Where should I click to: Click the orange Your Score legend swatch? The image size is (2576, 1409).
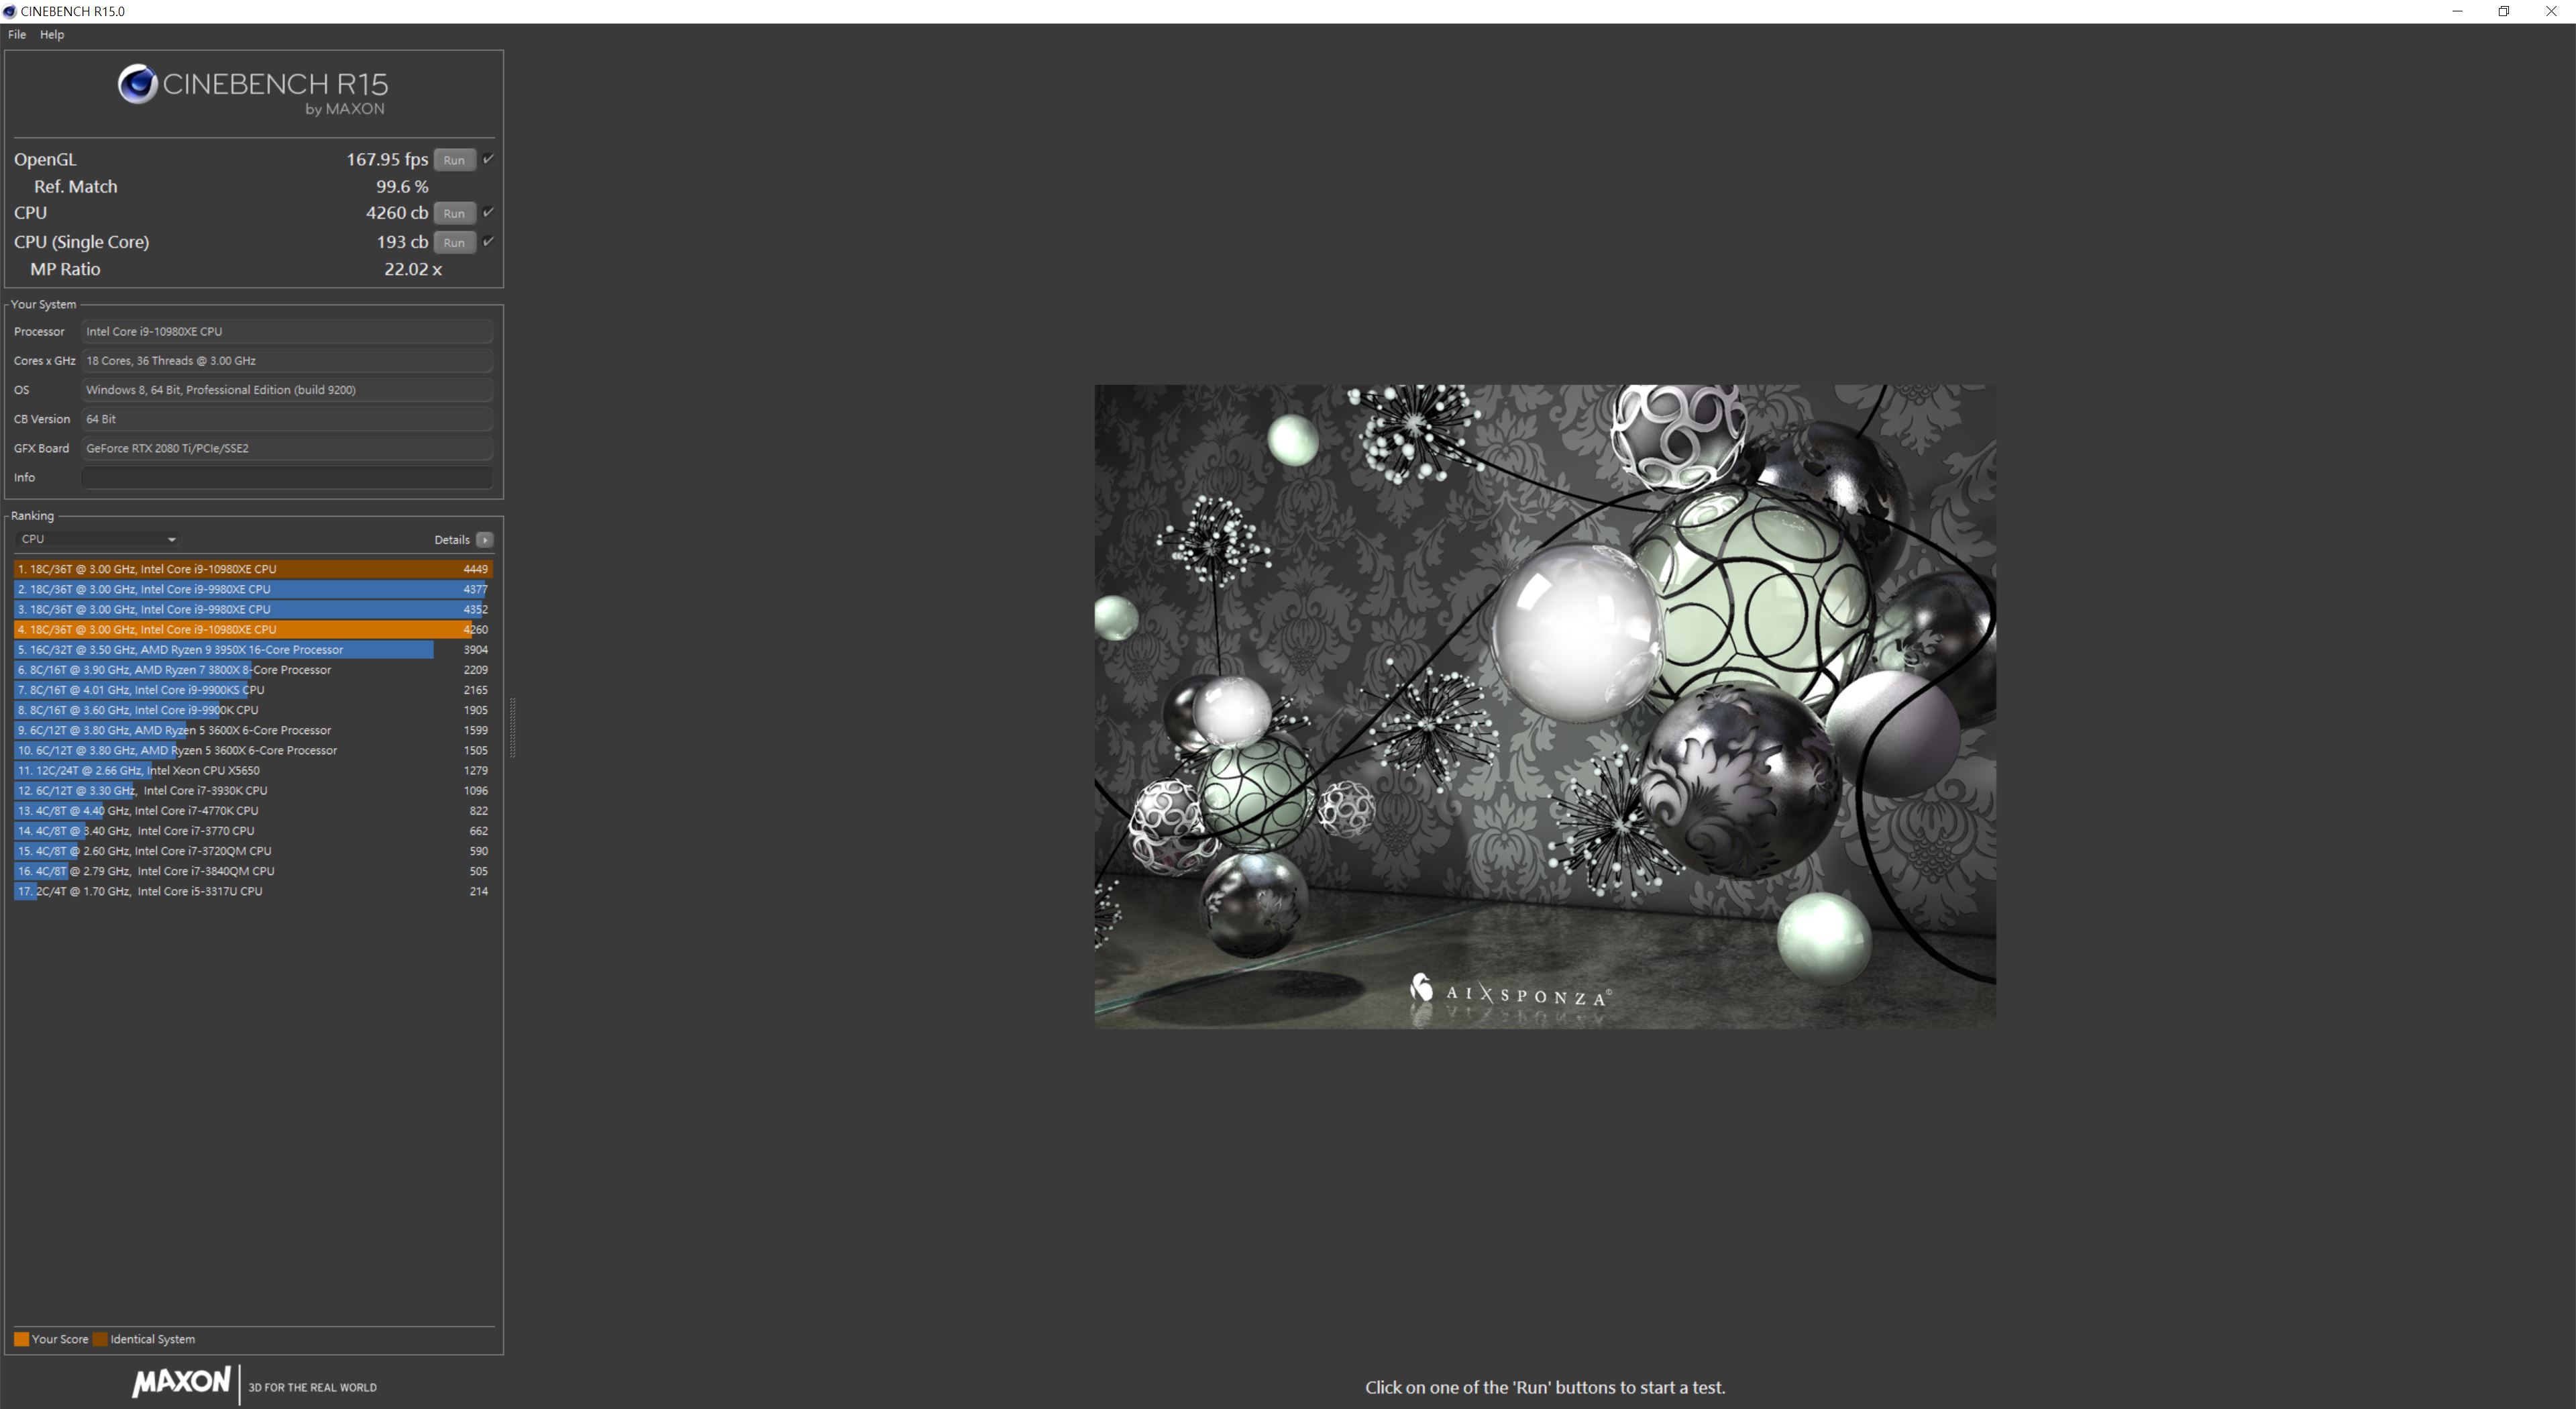coord(21,1339)
